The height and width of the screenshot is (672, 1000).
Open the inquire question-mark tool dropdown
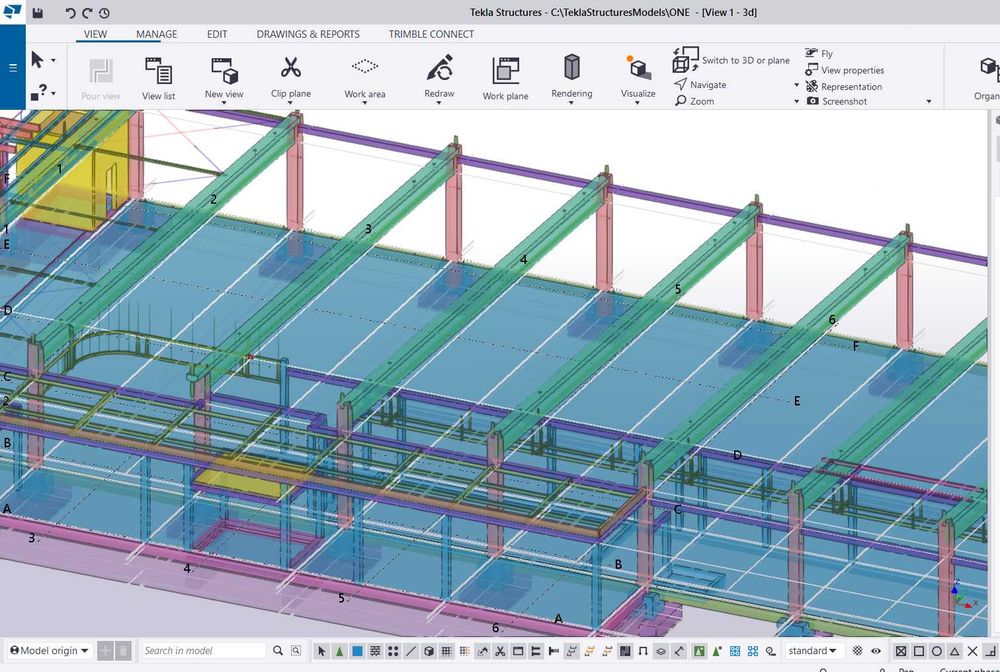click(53, 93)
